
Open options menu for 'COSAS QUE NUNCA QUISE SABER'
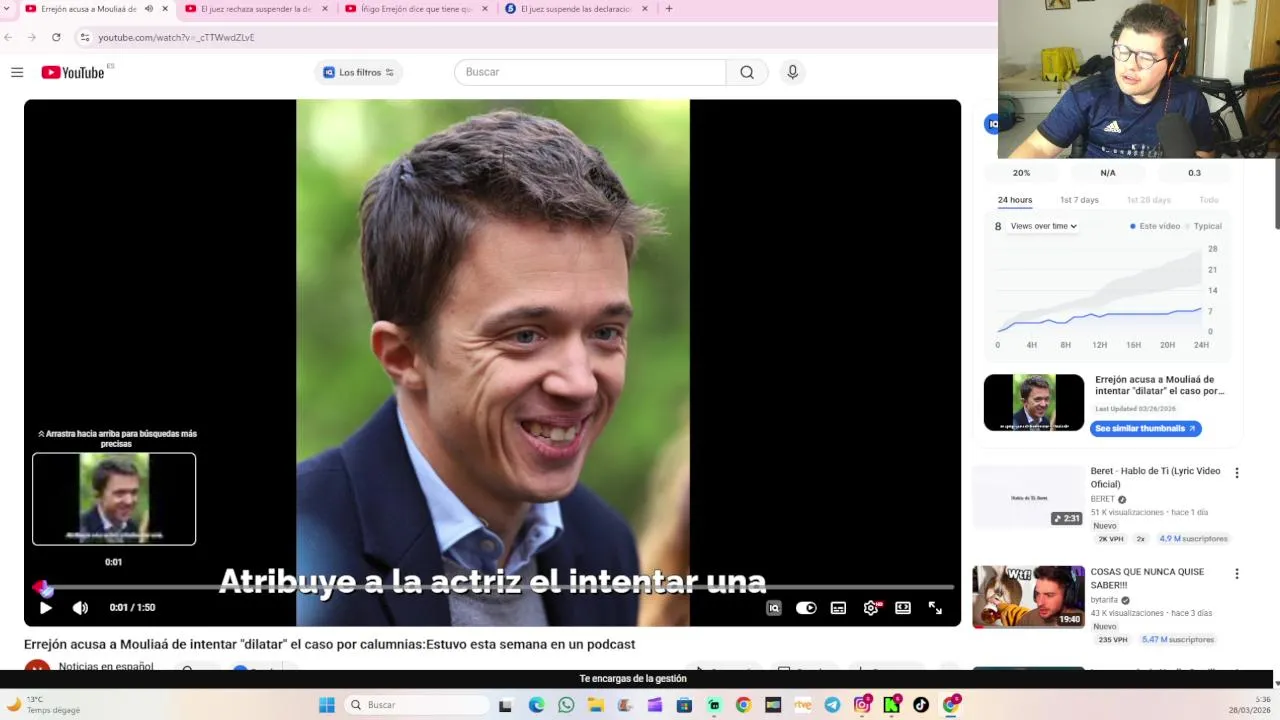point(1236,574)
